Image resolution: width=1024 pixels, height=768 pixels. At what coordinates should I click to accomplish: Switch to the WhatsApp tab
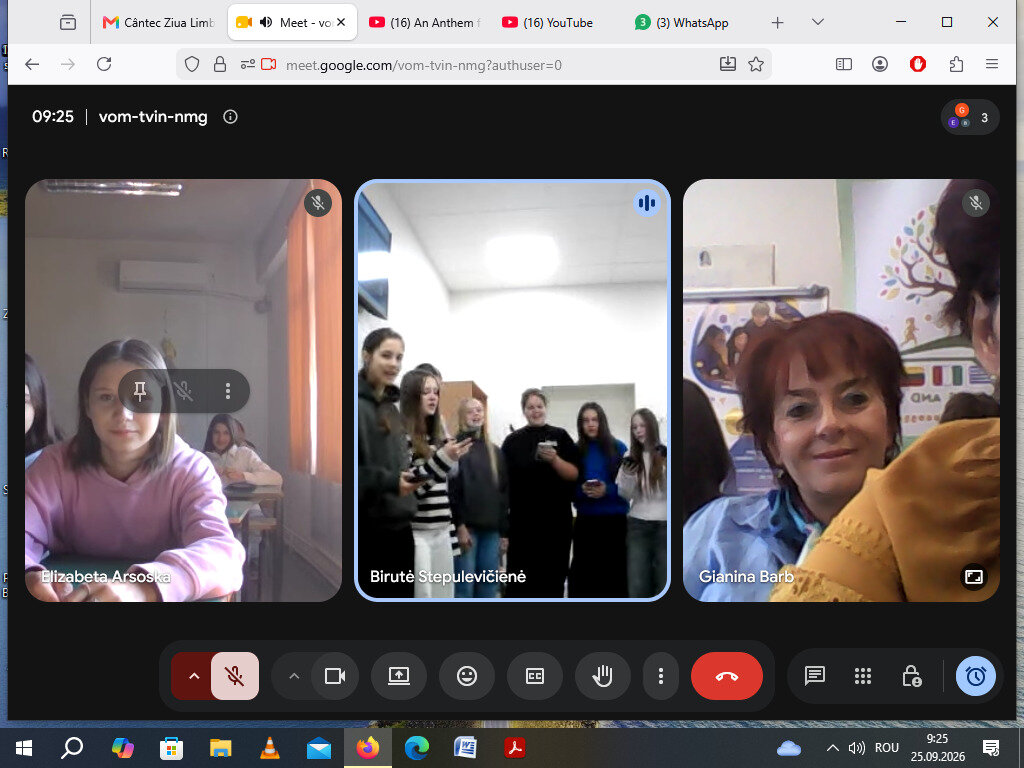682,23
